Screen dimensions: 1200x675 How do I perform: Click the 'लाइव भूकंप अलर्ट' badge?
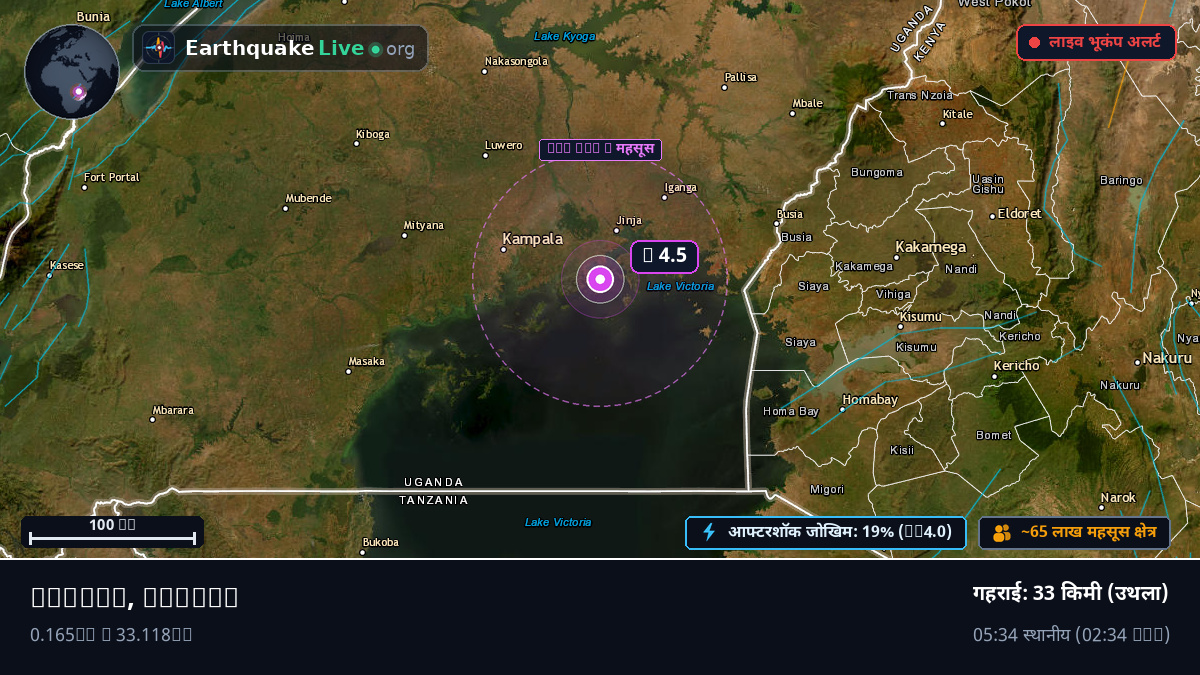point(1096,43)
